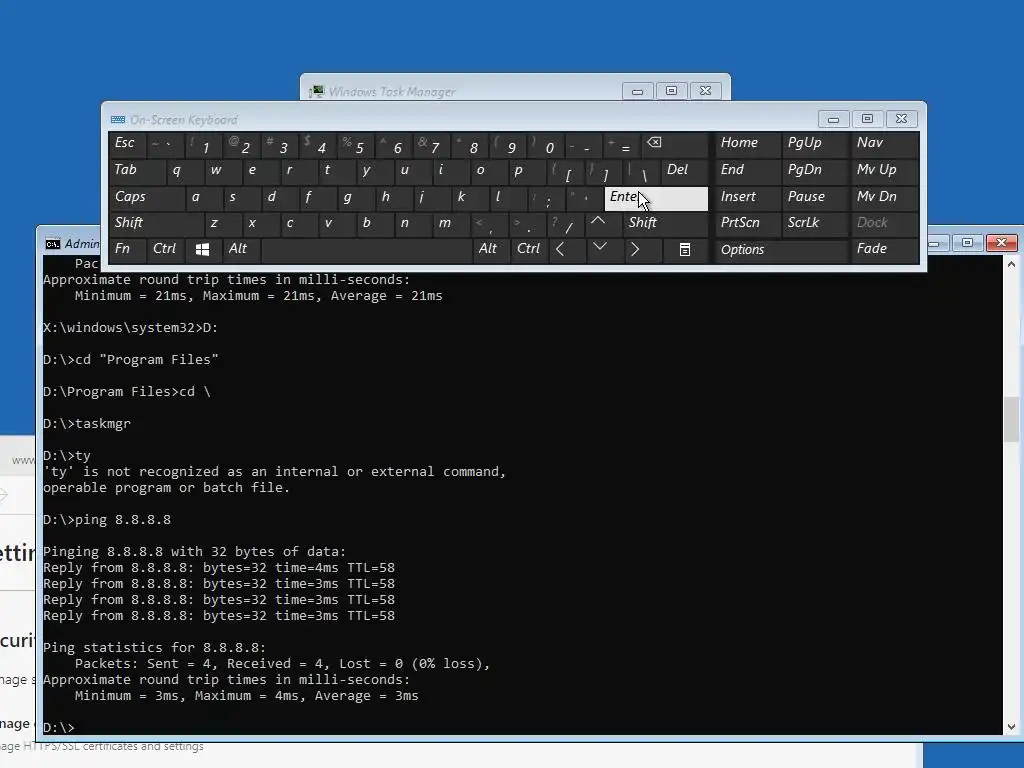Click the tilde backtick key
The image size is (1024, 768).
pyautogui.click(x=166, y=144)
